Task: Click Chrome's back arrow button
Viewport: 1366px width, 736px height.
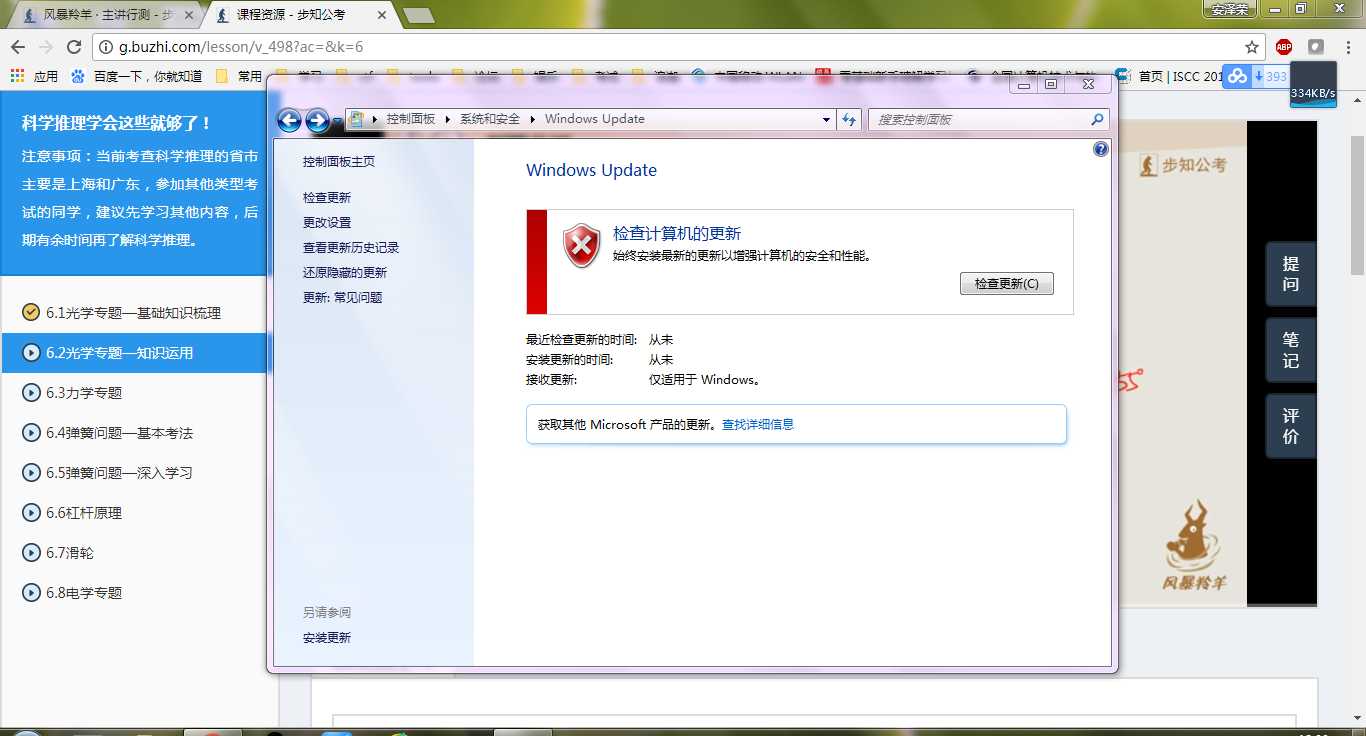Action: (x=18, y=47)
